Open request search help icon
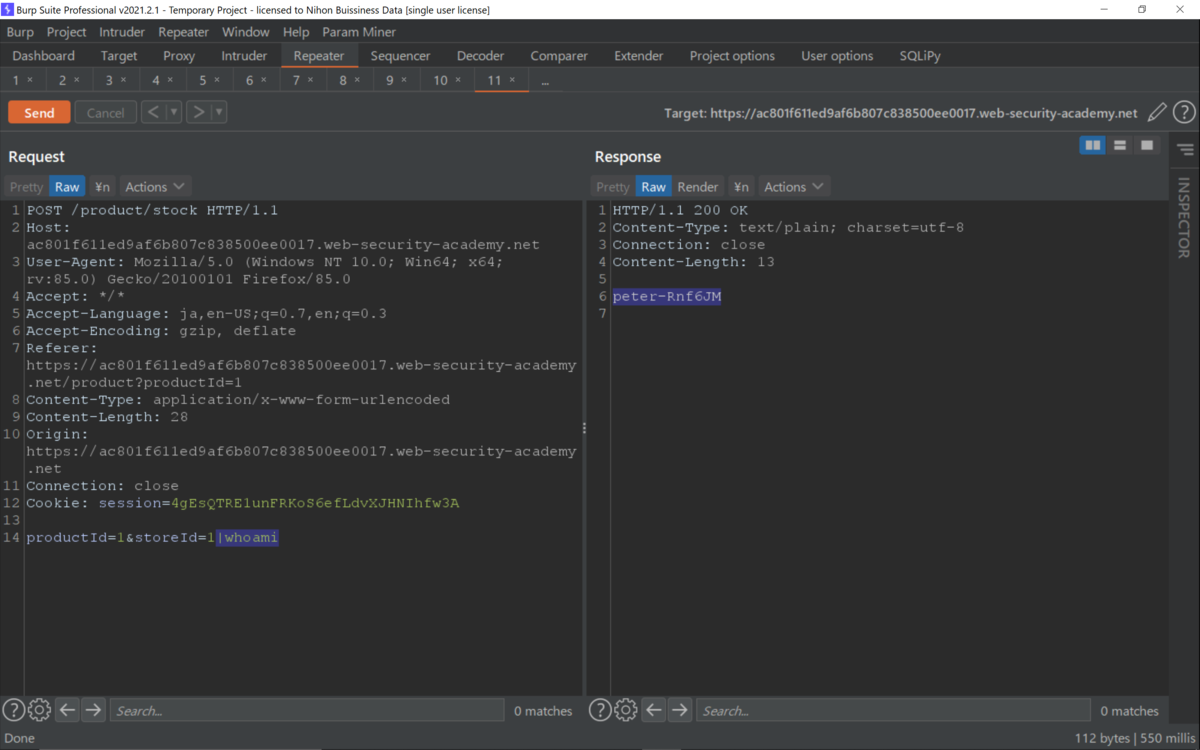Image resolution: width=1200 pixels, height=750 pixels. coord(13,710)
